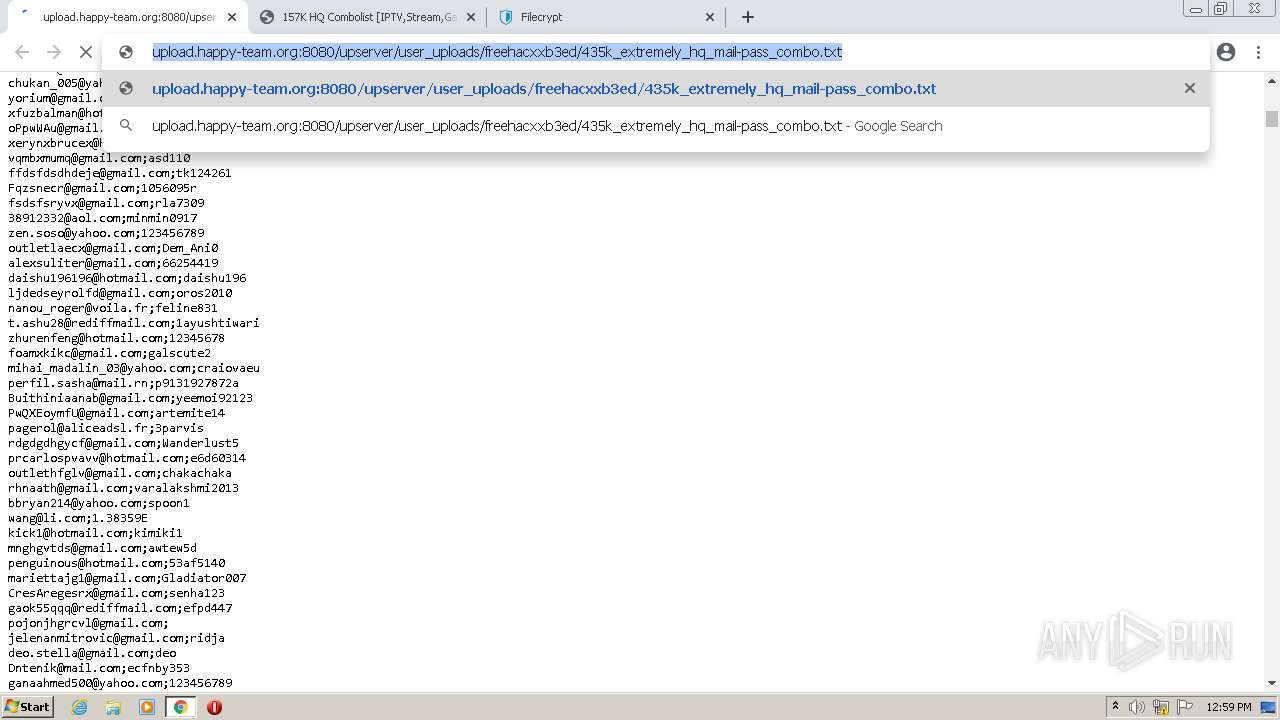
Task: Click line alexsuliter@gmail.com;66254419
Action: point(114,263)
